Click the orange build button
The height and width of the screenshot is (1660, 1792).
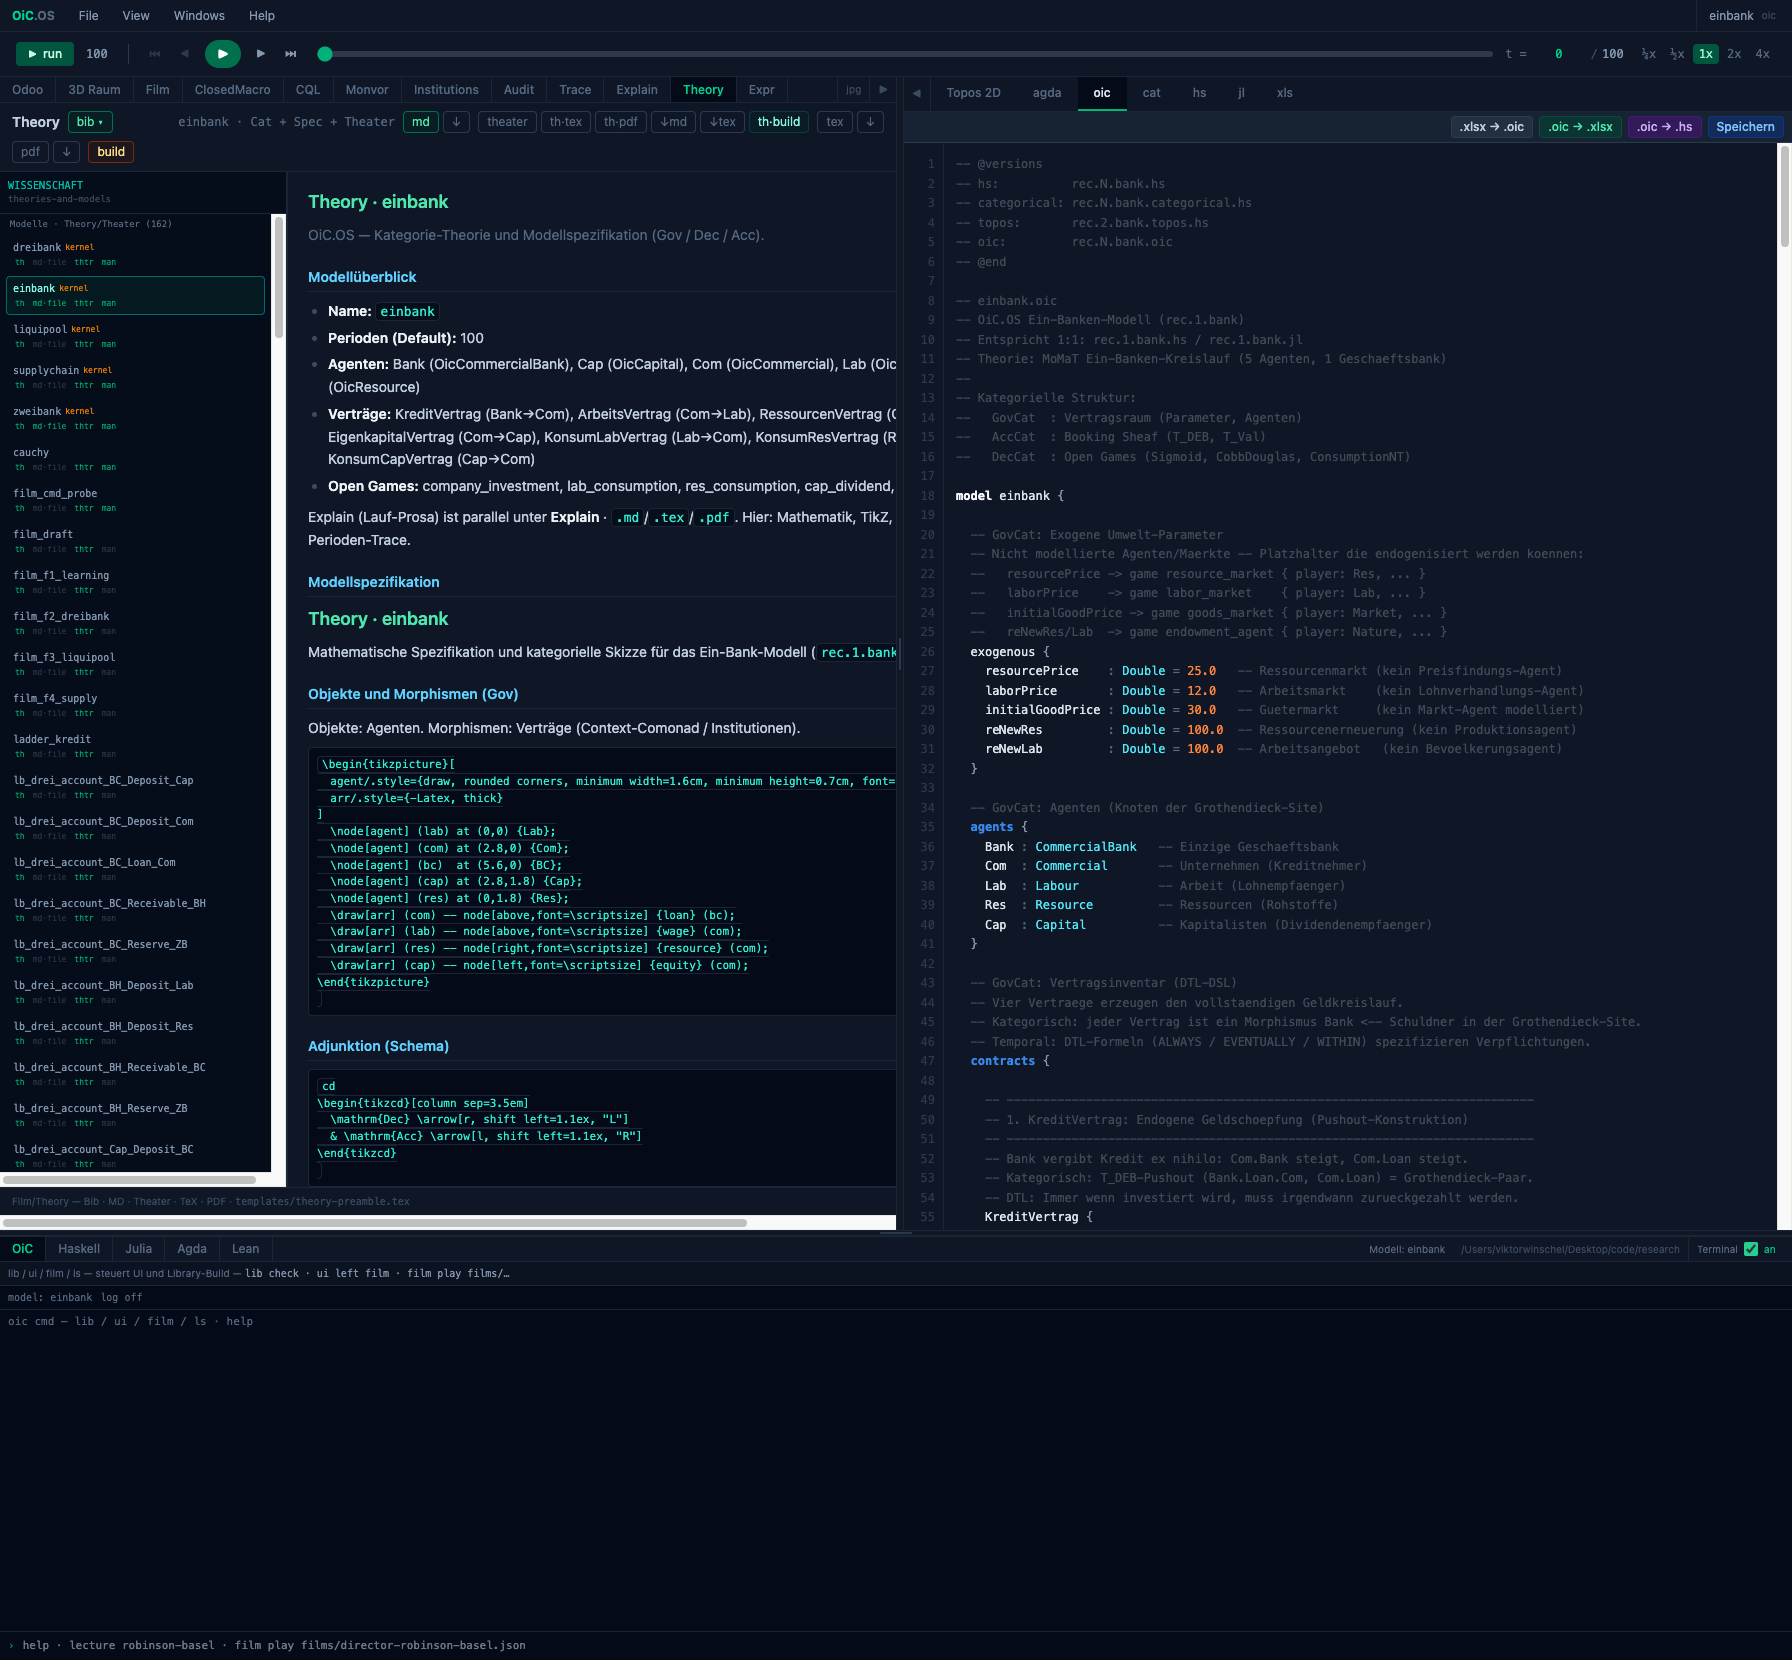tap(111, 152)
